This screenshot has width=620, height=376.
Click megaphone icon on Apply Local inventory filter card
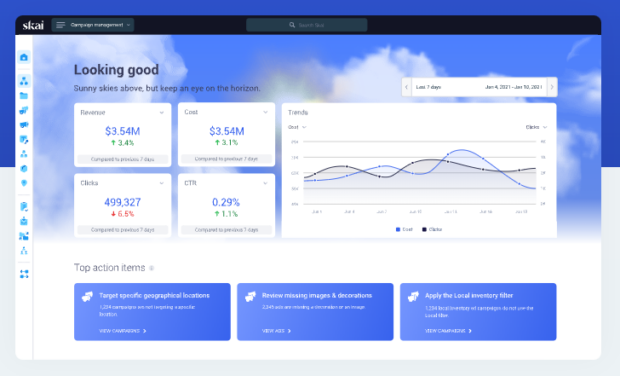pyautogui.click(x=413, y=296)
